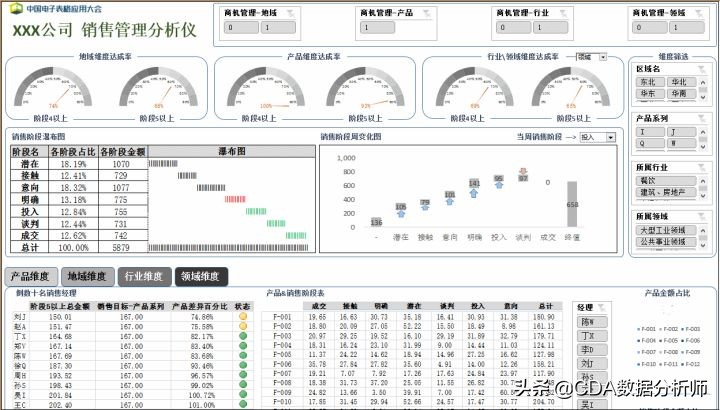Image resolution: width=720 pixels, height=410 pixels.
Task: Select product series I in 产品系列 slicer
Action: point(650,132)
